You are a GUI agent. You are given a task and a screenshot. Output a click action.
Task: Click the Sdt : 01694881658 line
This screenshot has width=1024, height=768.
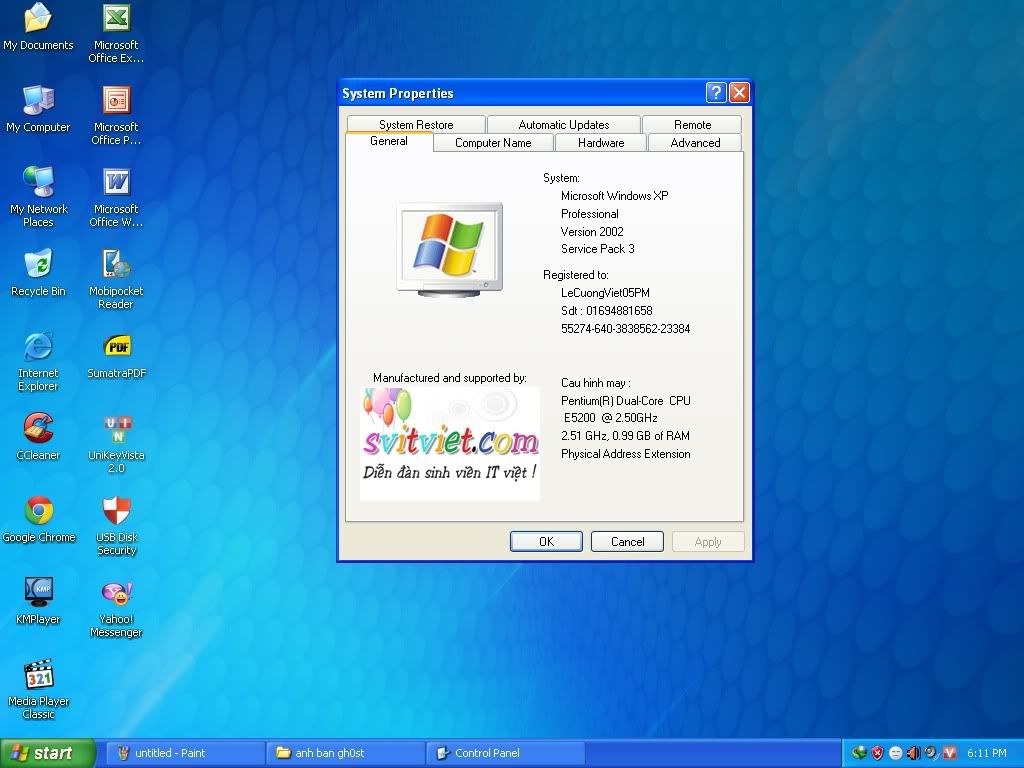coord(607,311)
